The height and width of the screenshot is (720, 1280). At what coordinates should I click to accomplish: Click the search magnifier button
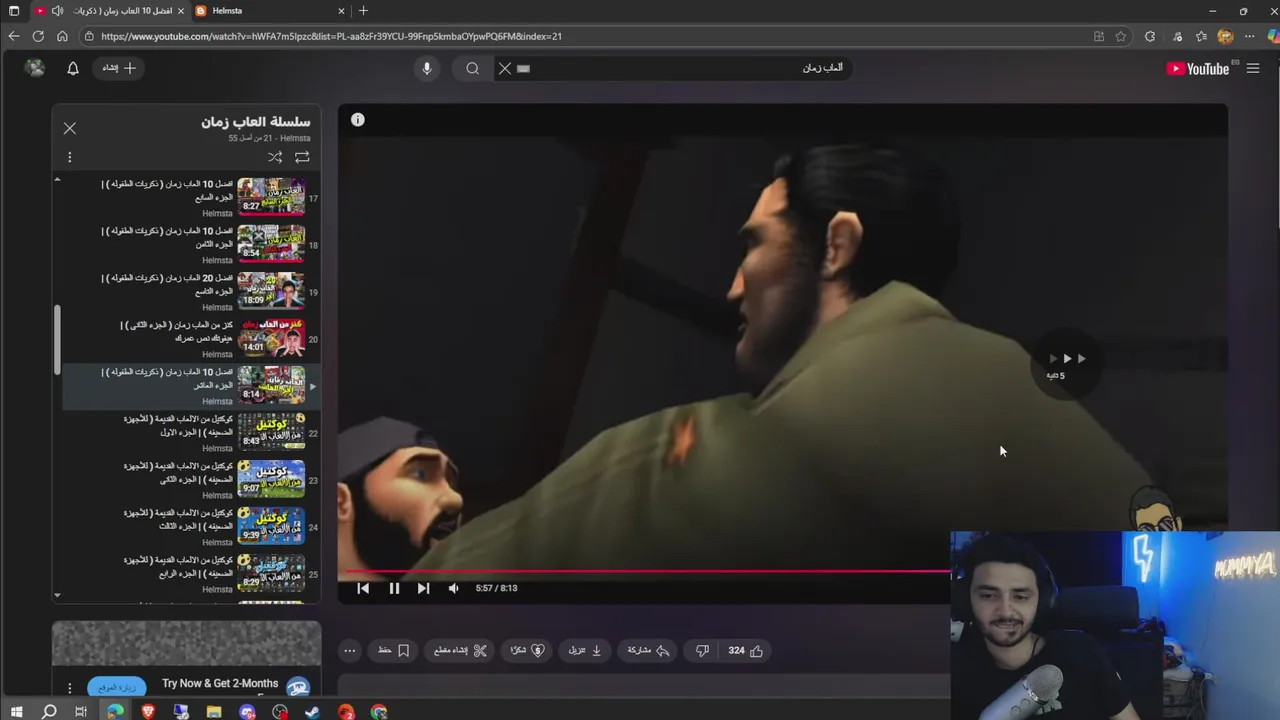coord(472,68)
